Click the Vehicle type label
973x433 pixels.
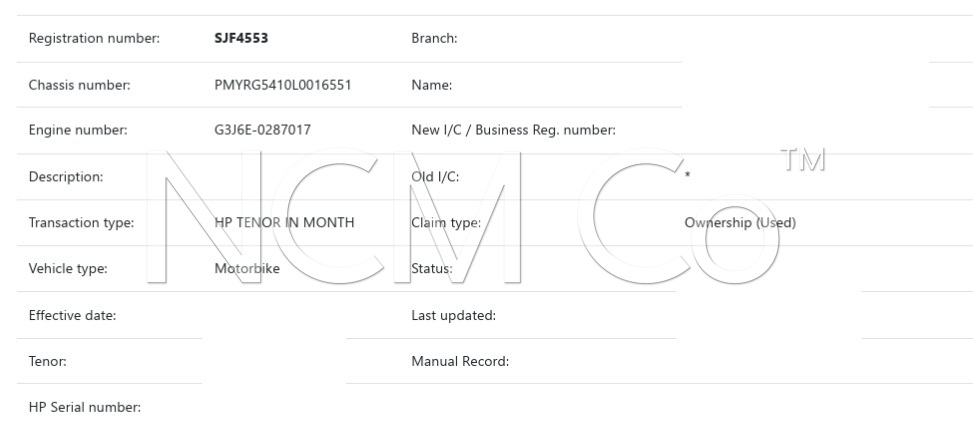(x=68, y=268)
